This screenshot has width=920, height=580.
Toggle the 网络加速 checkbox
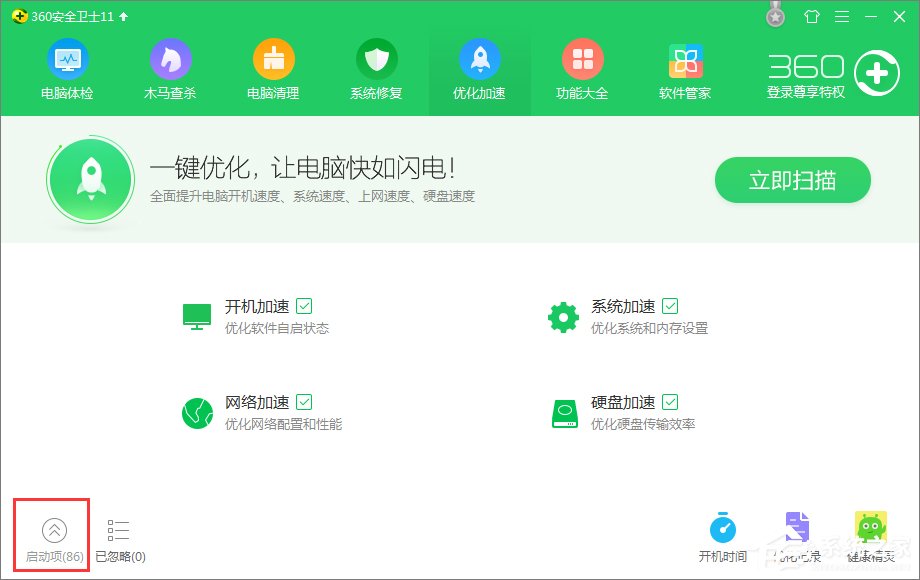pos(303,402)
